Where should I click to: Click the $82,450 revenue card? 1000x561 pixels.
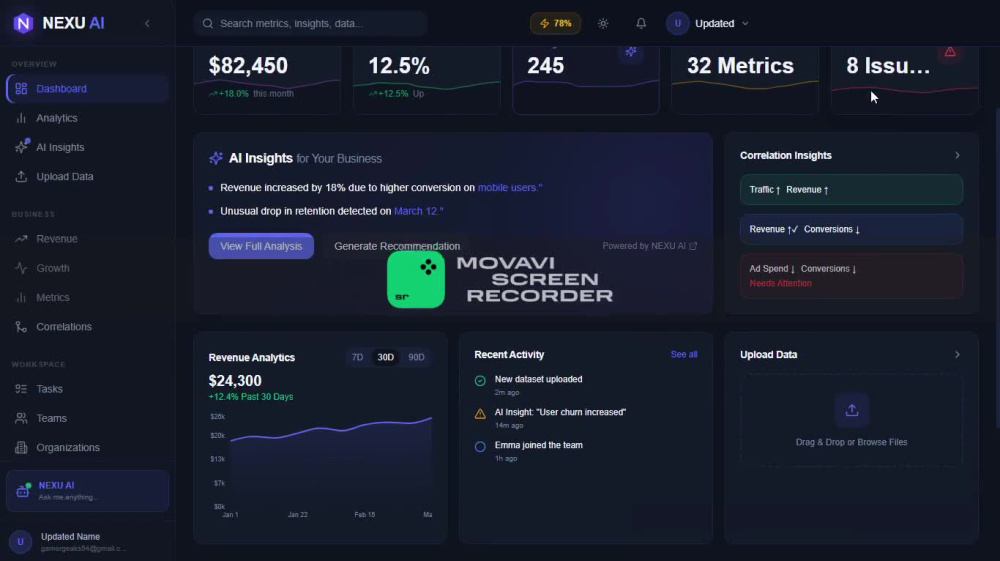pyautogui.click(x=267, y=80)
